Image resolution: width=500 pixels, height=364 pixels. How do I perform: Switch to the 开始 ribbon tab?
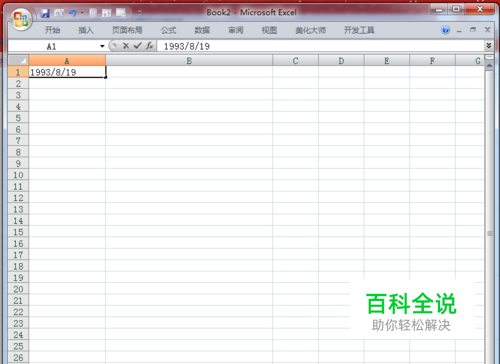[52, 30]
